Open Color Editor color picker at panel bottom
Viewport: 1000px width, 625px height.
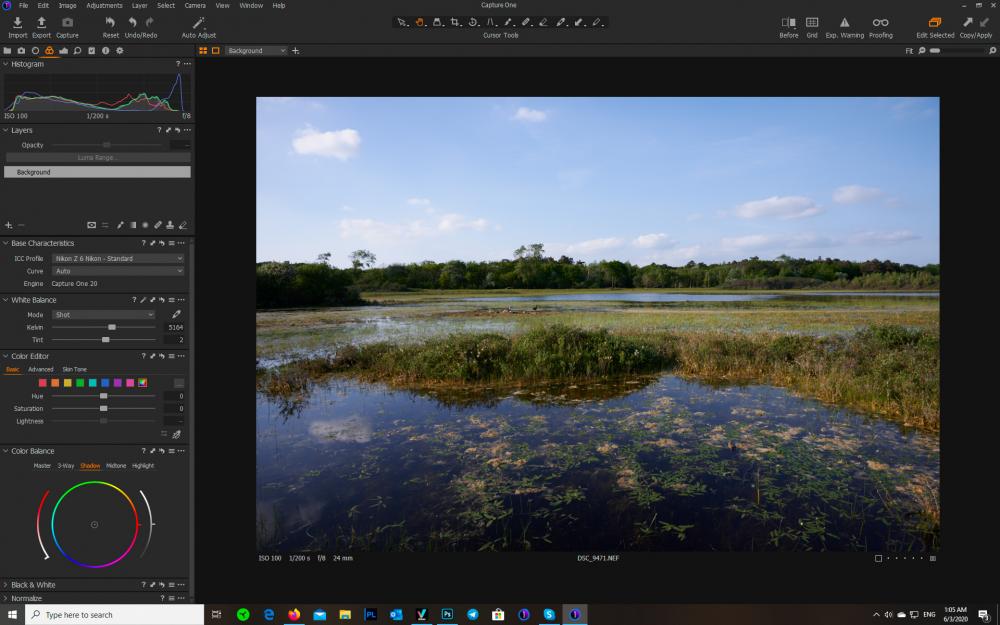coord(177,434)
